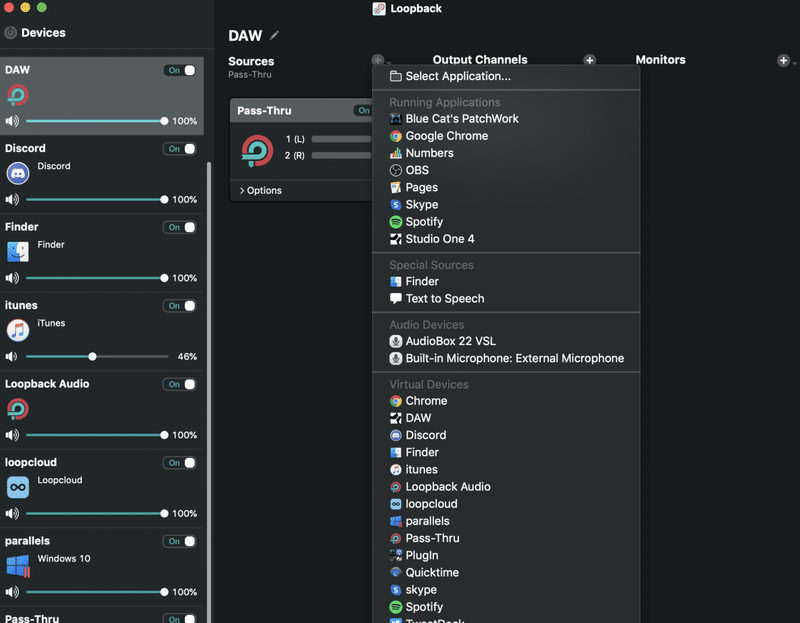Screen dimensions: 800x623
Task: Select Pages from running applications
Action: point(506,187)
